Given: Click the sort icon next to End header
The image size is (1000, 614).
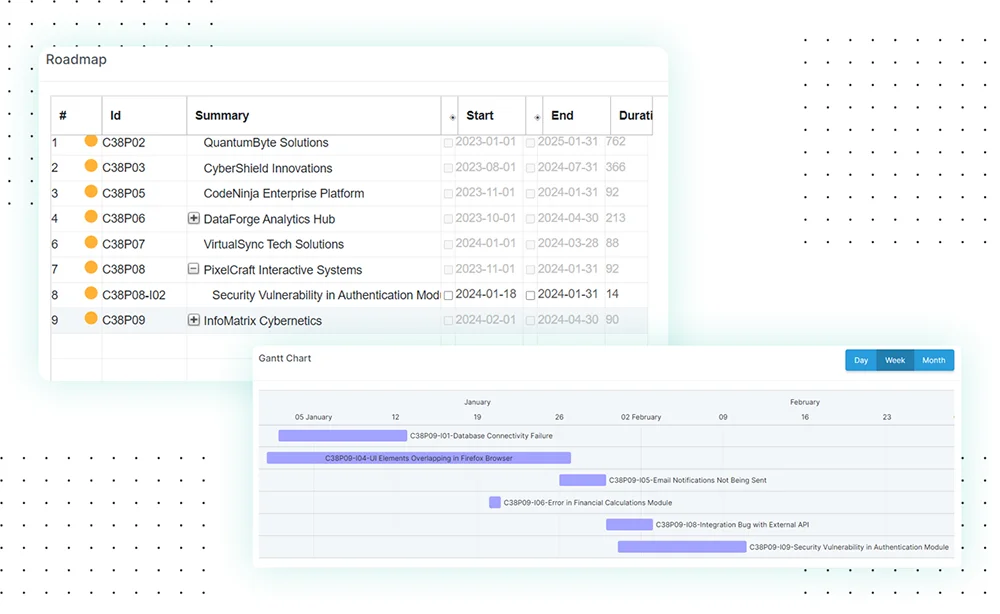Looking at the screenshot, I should pos(536,116).
